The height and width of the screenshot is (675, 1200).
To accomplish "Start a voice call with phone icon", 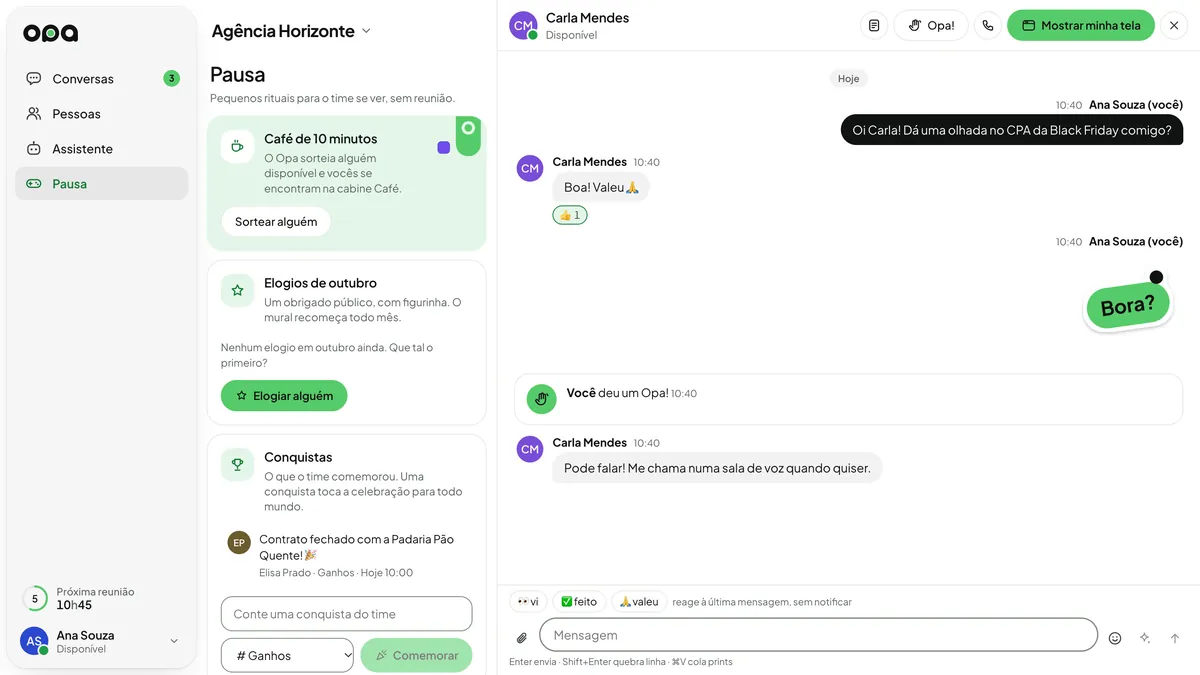I will pyautogui.click(x=988, y=26).
